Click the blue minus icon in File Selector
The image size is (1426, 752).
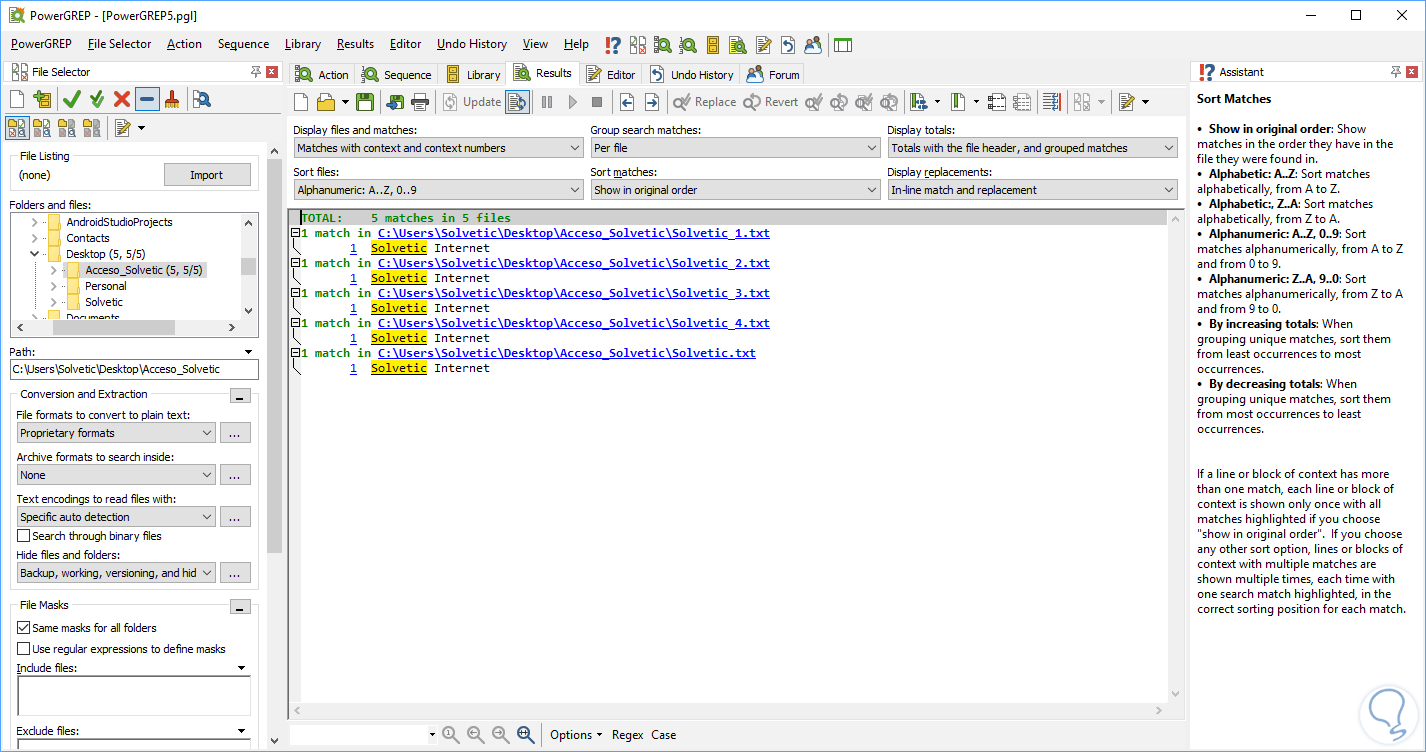(147, 99)
